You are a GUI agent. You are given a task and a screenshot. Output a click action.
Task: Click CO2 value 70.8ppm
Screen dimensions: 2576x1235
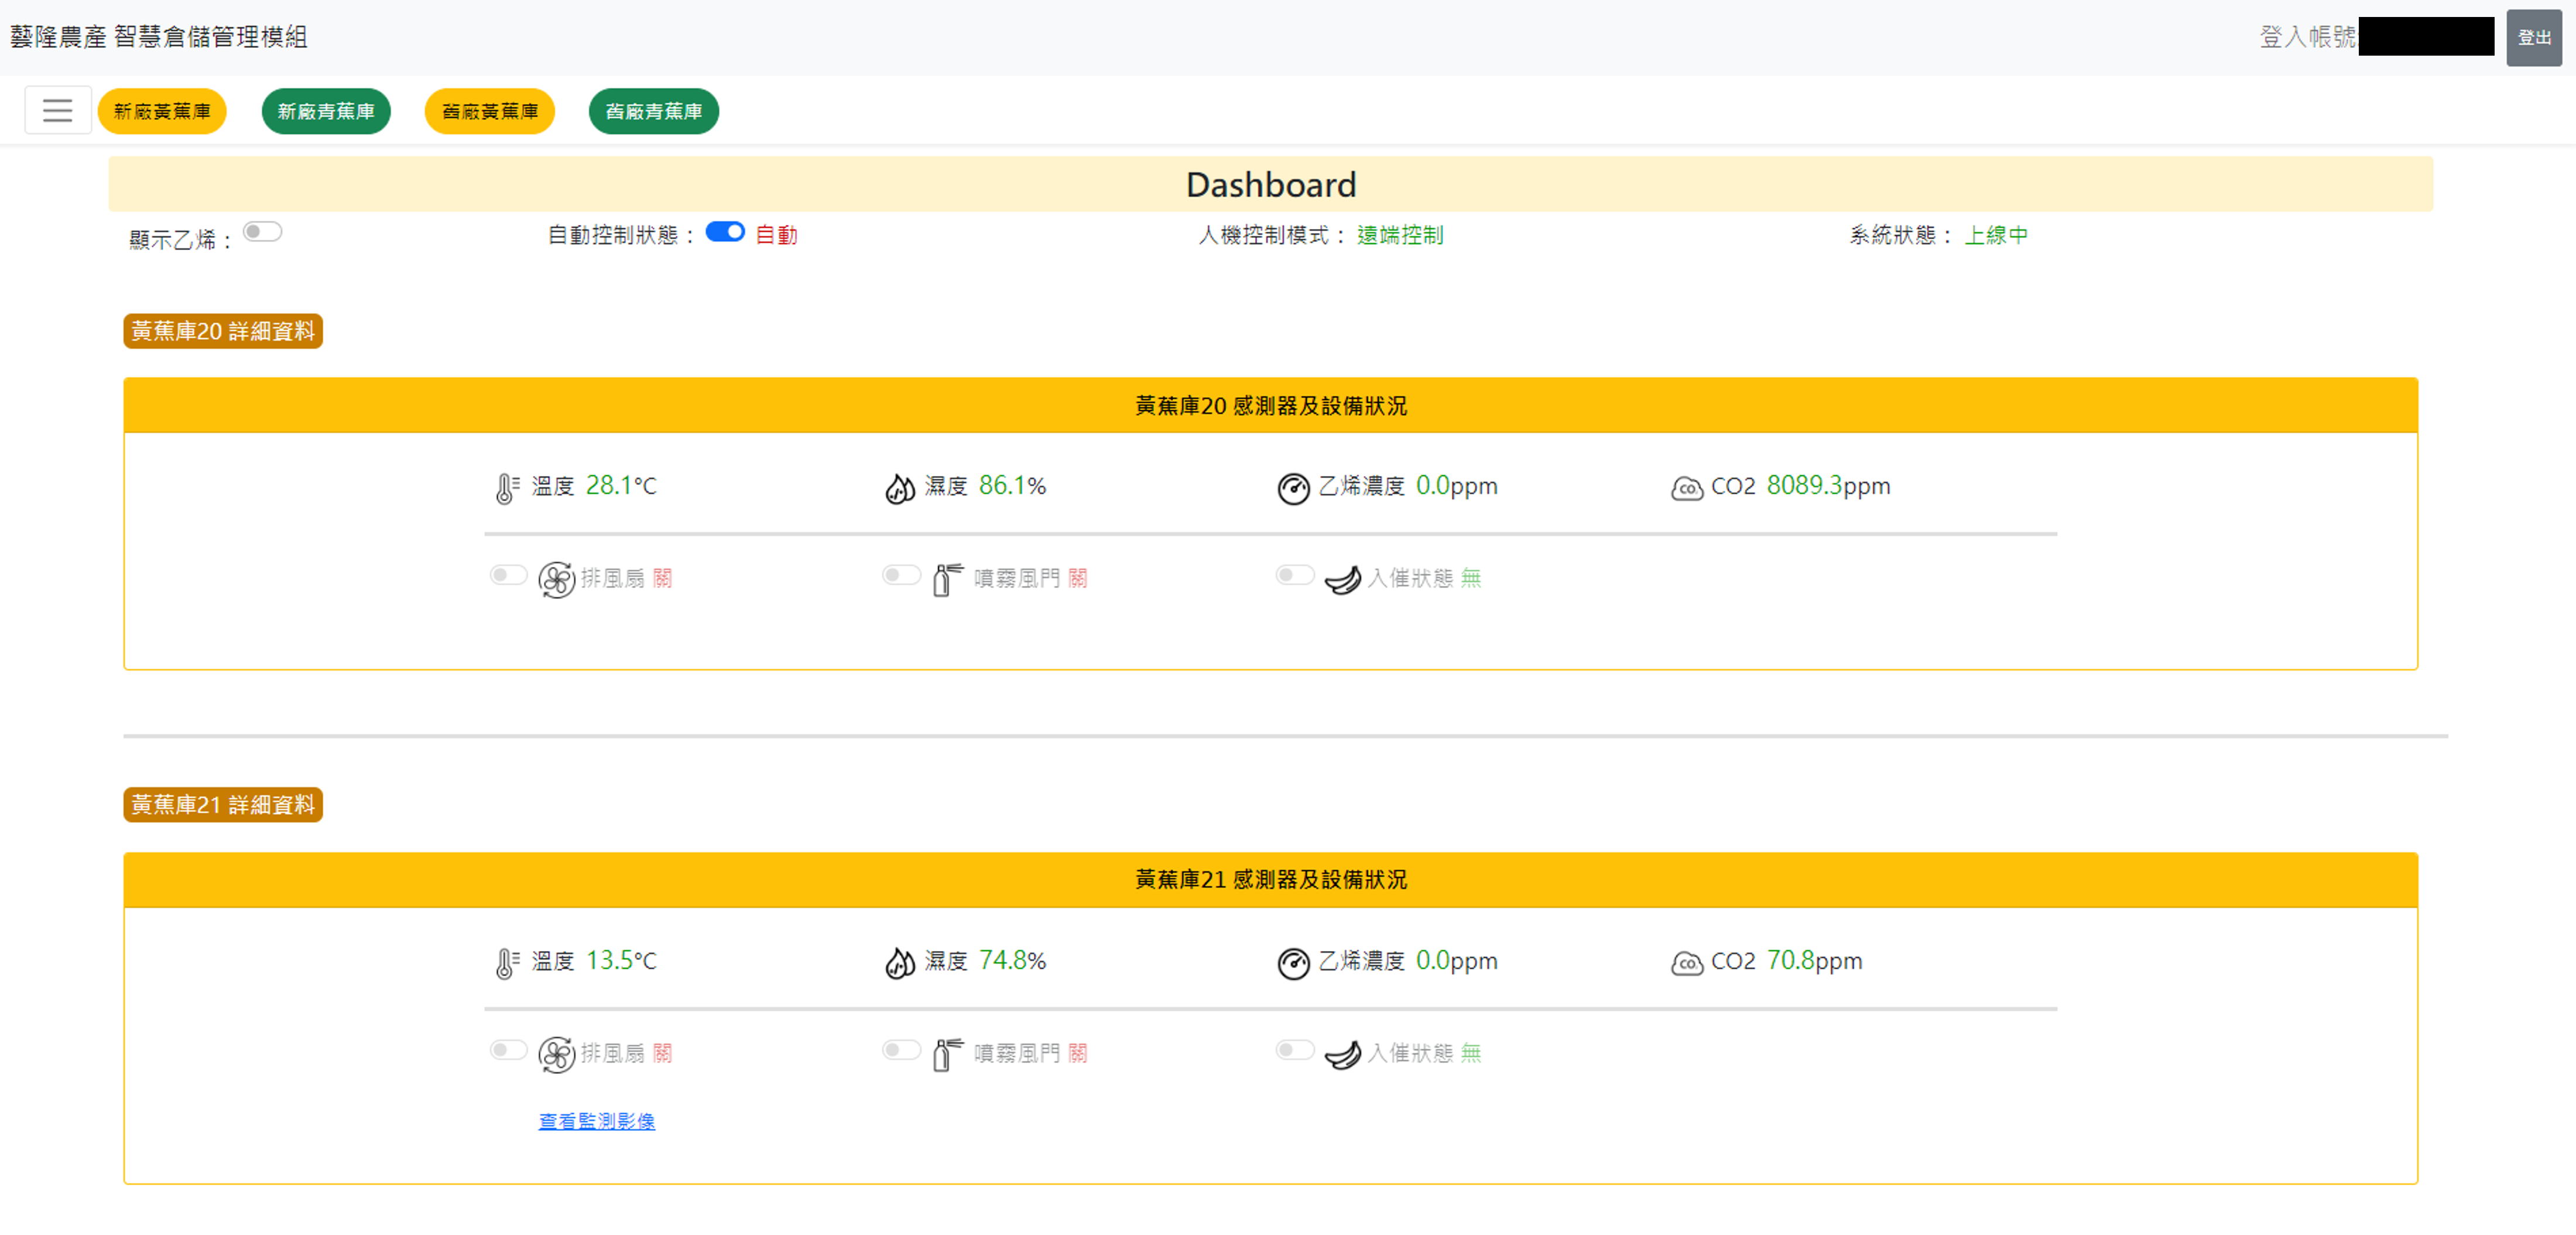(x=1814, y=961)
